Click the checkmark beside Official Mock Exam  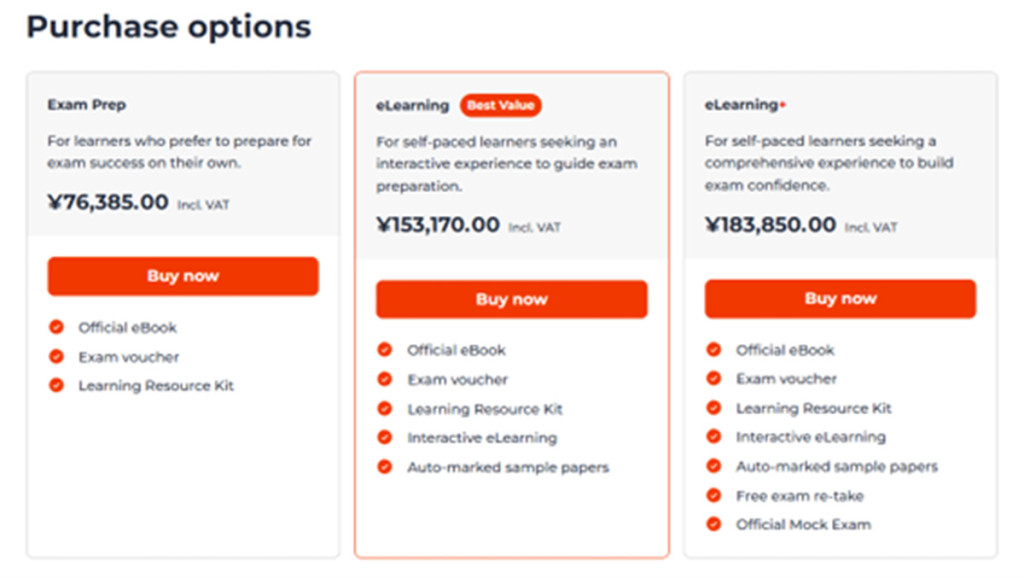coord(713,524)
